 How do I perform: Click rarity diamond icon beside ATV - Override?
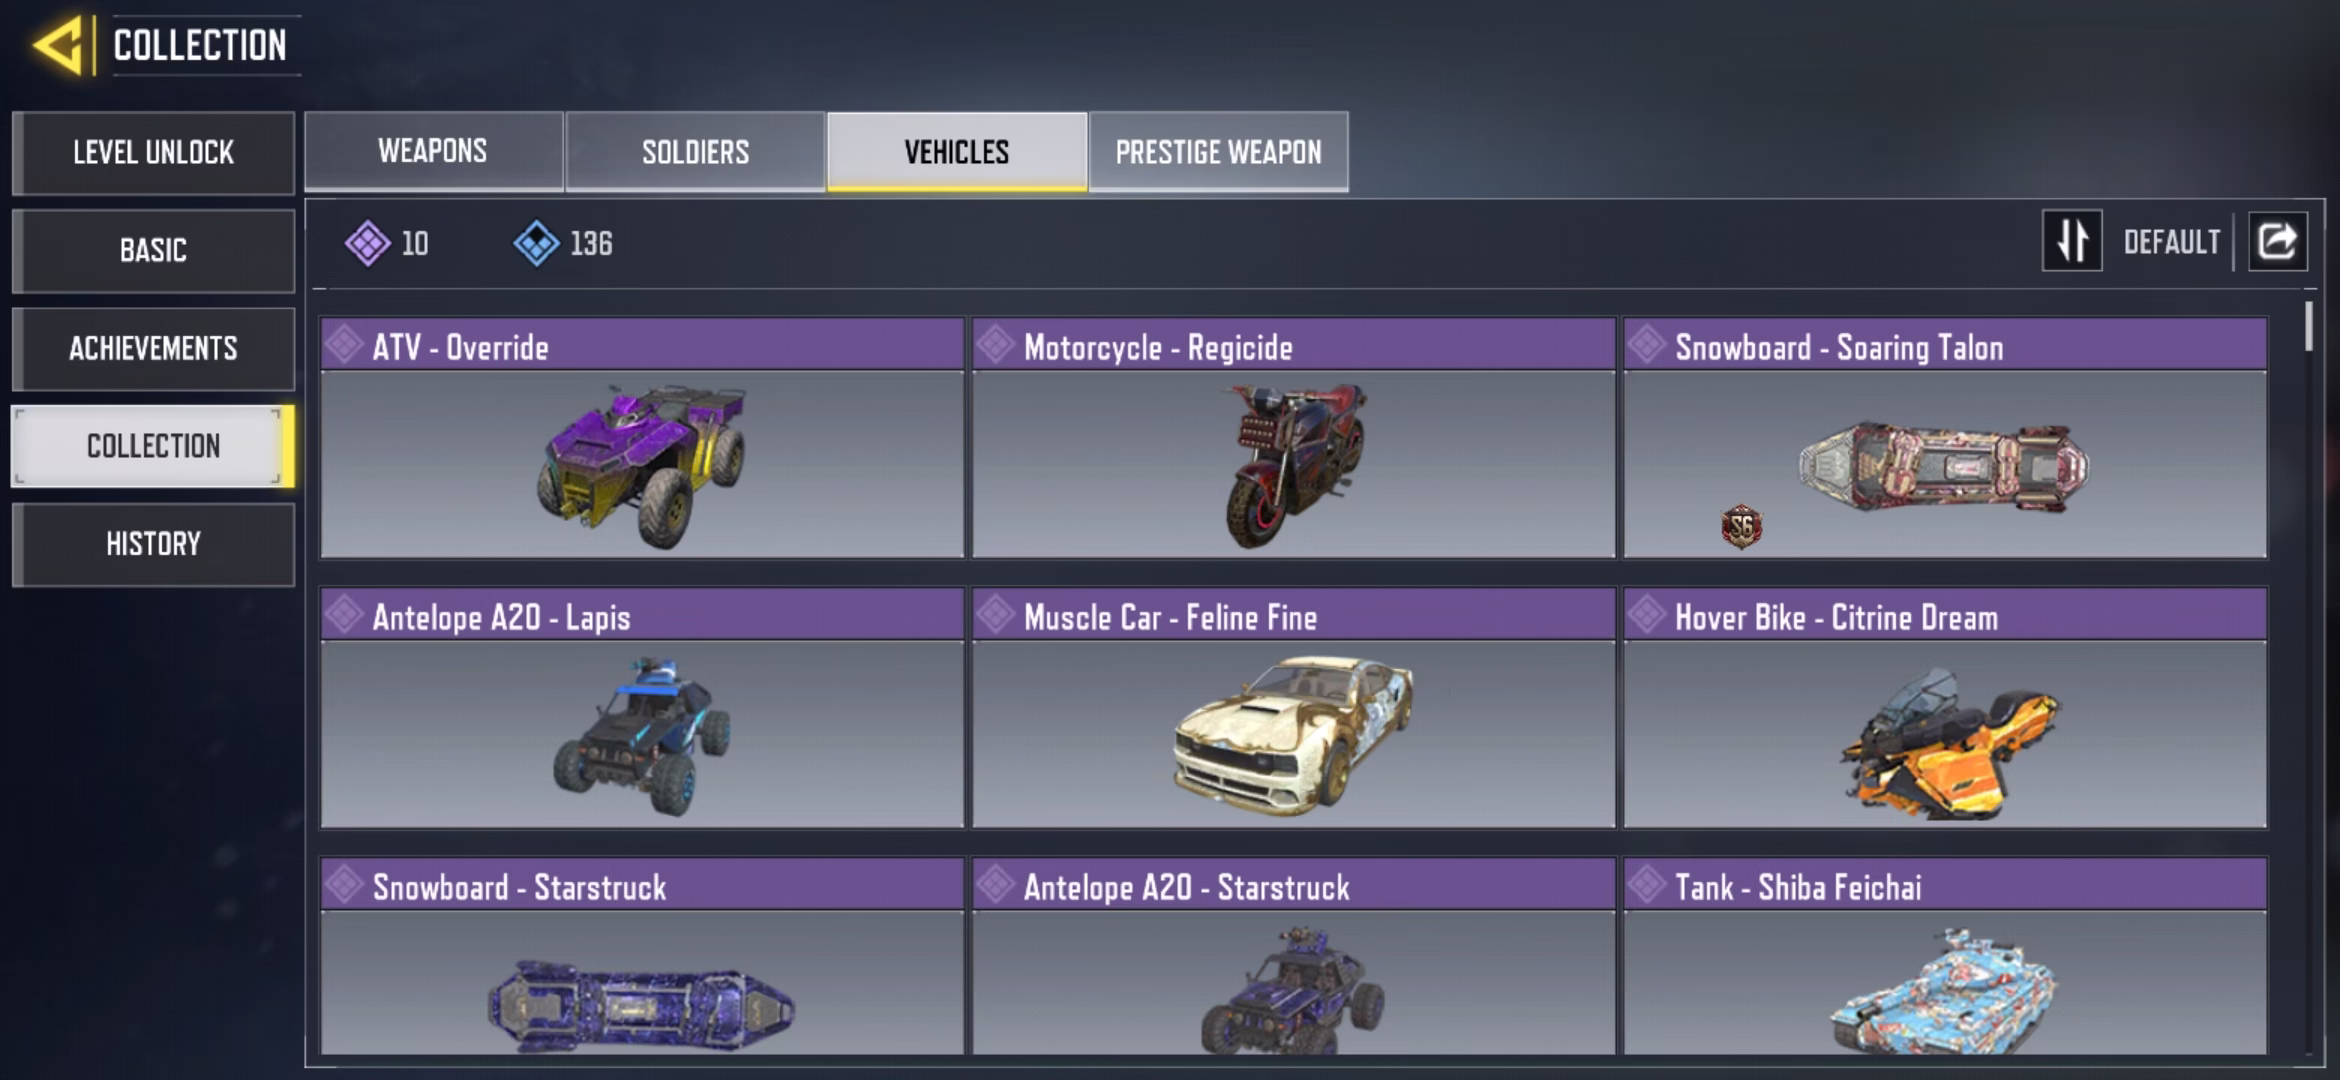(x=344, y=345)
